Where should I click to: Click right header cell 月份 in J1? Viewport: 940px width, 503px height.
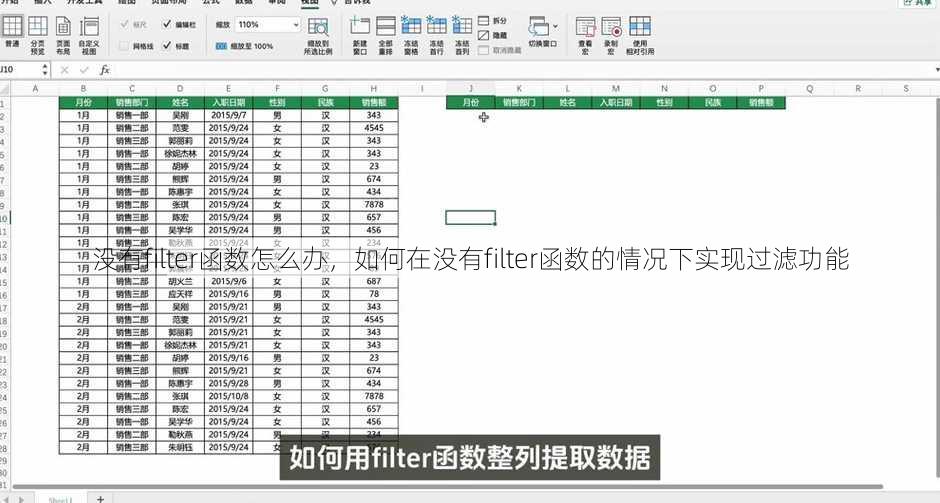pyautogui.click(x=471, y=103)
